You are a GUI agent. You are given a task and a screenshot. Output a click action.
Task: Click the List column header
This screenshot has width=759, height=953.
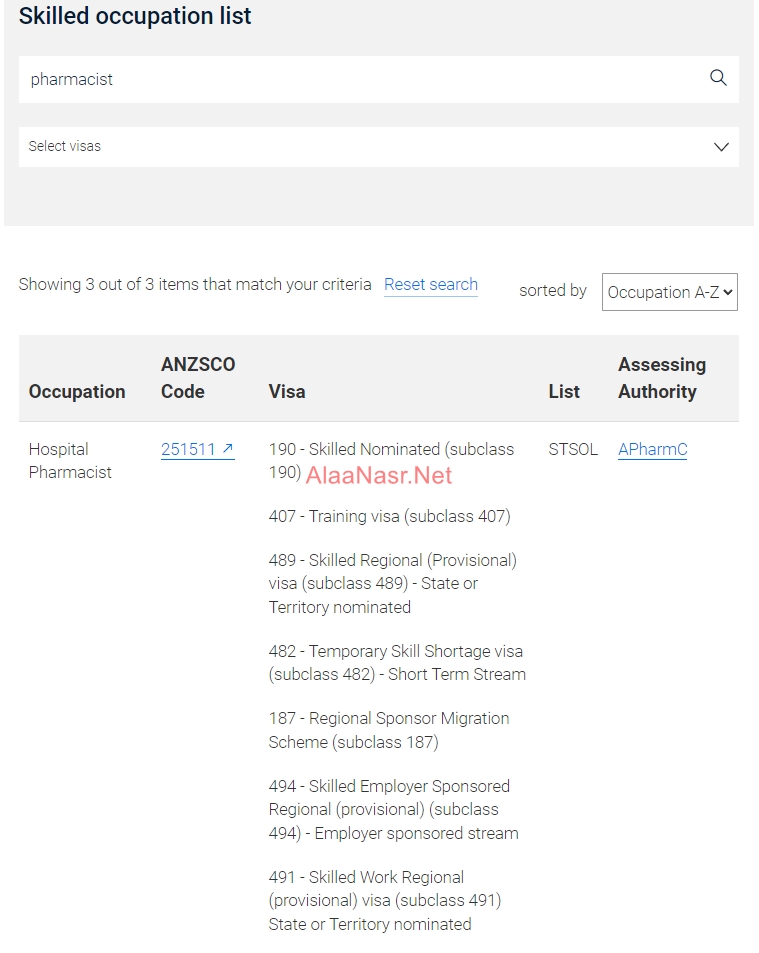564,391
